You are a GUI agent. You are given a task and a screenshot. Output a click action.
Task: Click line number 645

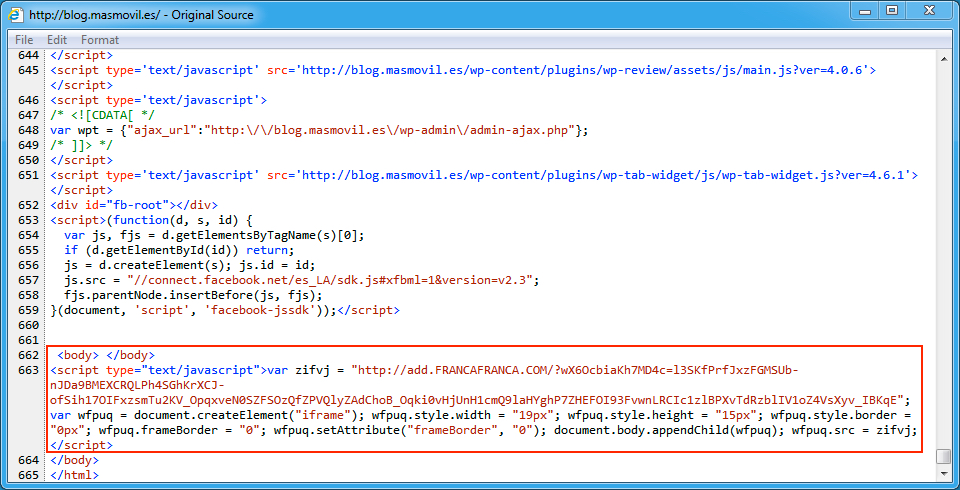tap(28, 70)
